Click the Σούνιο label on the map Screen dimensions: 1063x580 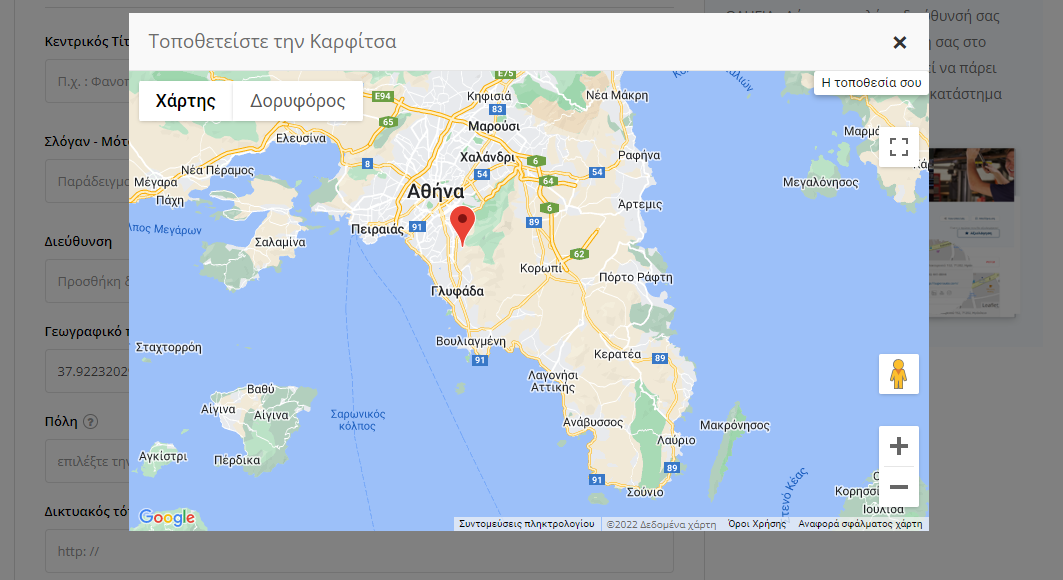point(645,492)
